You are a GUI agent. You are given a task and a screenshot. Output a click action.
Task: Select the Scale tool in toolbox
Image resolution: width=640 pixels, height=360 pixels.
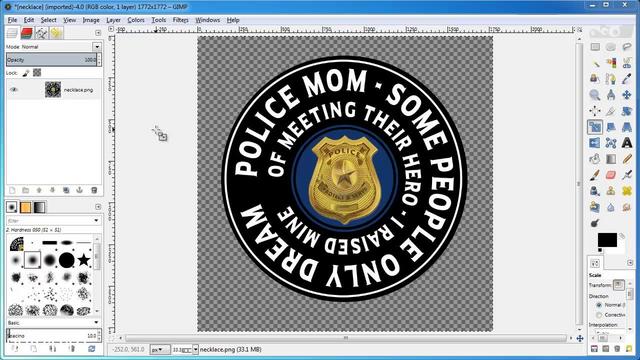pyautogui.click(x=595, y=127)
